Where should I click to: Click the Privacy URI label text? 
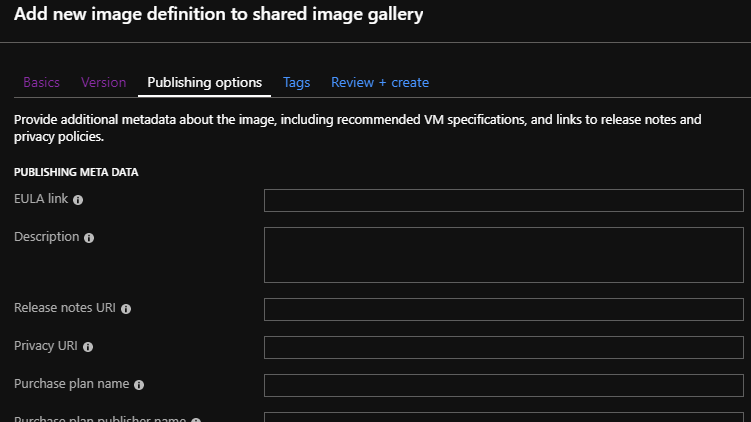point(46,346)
